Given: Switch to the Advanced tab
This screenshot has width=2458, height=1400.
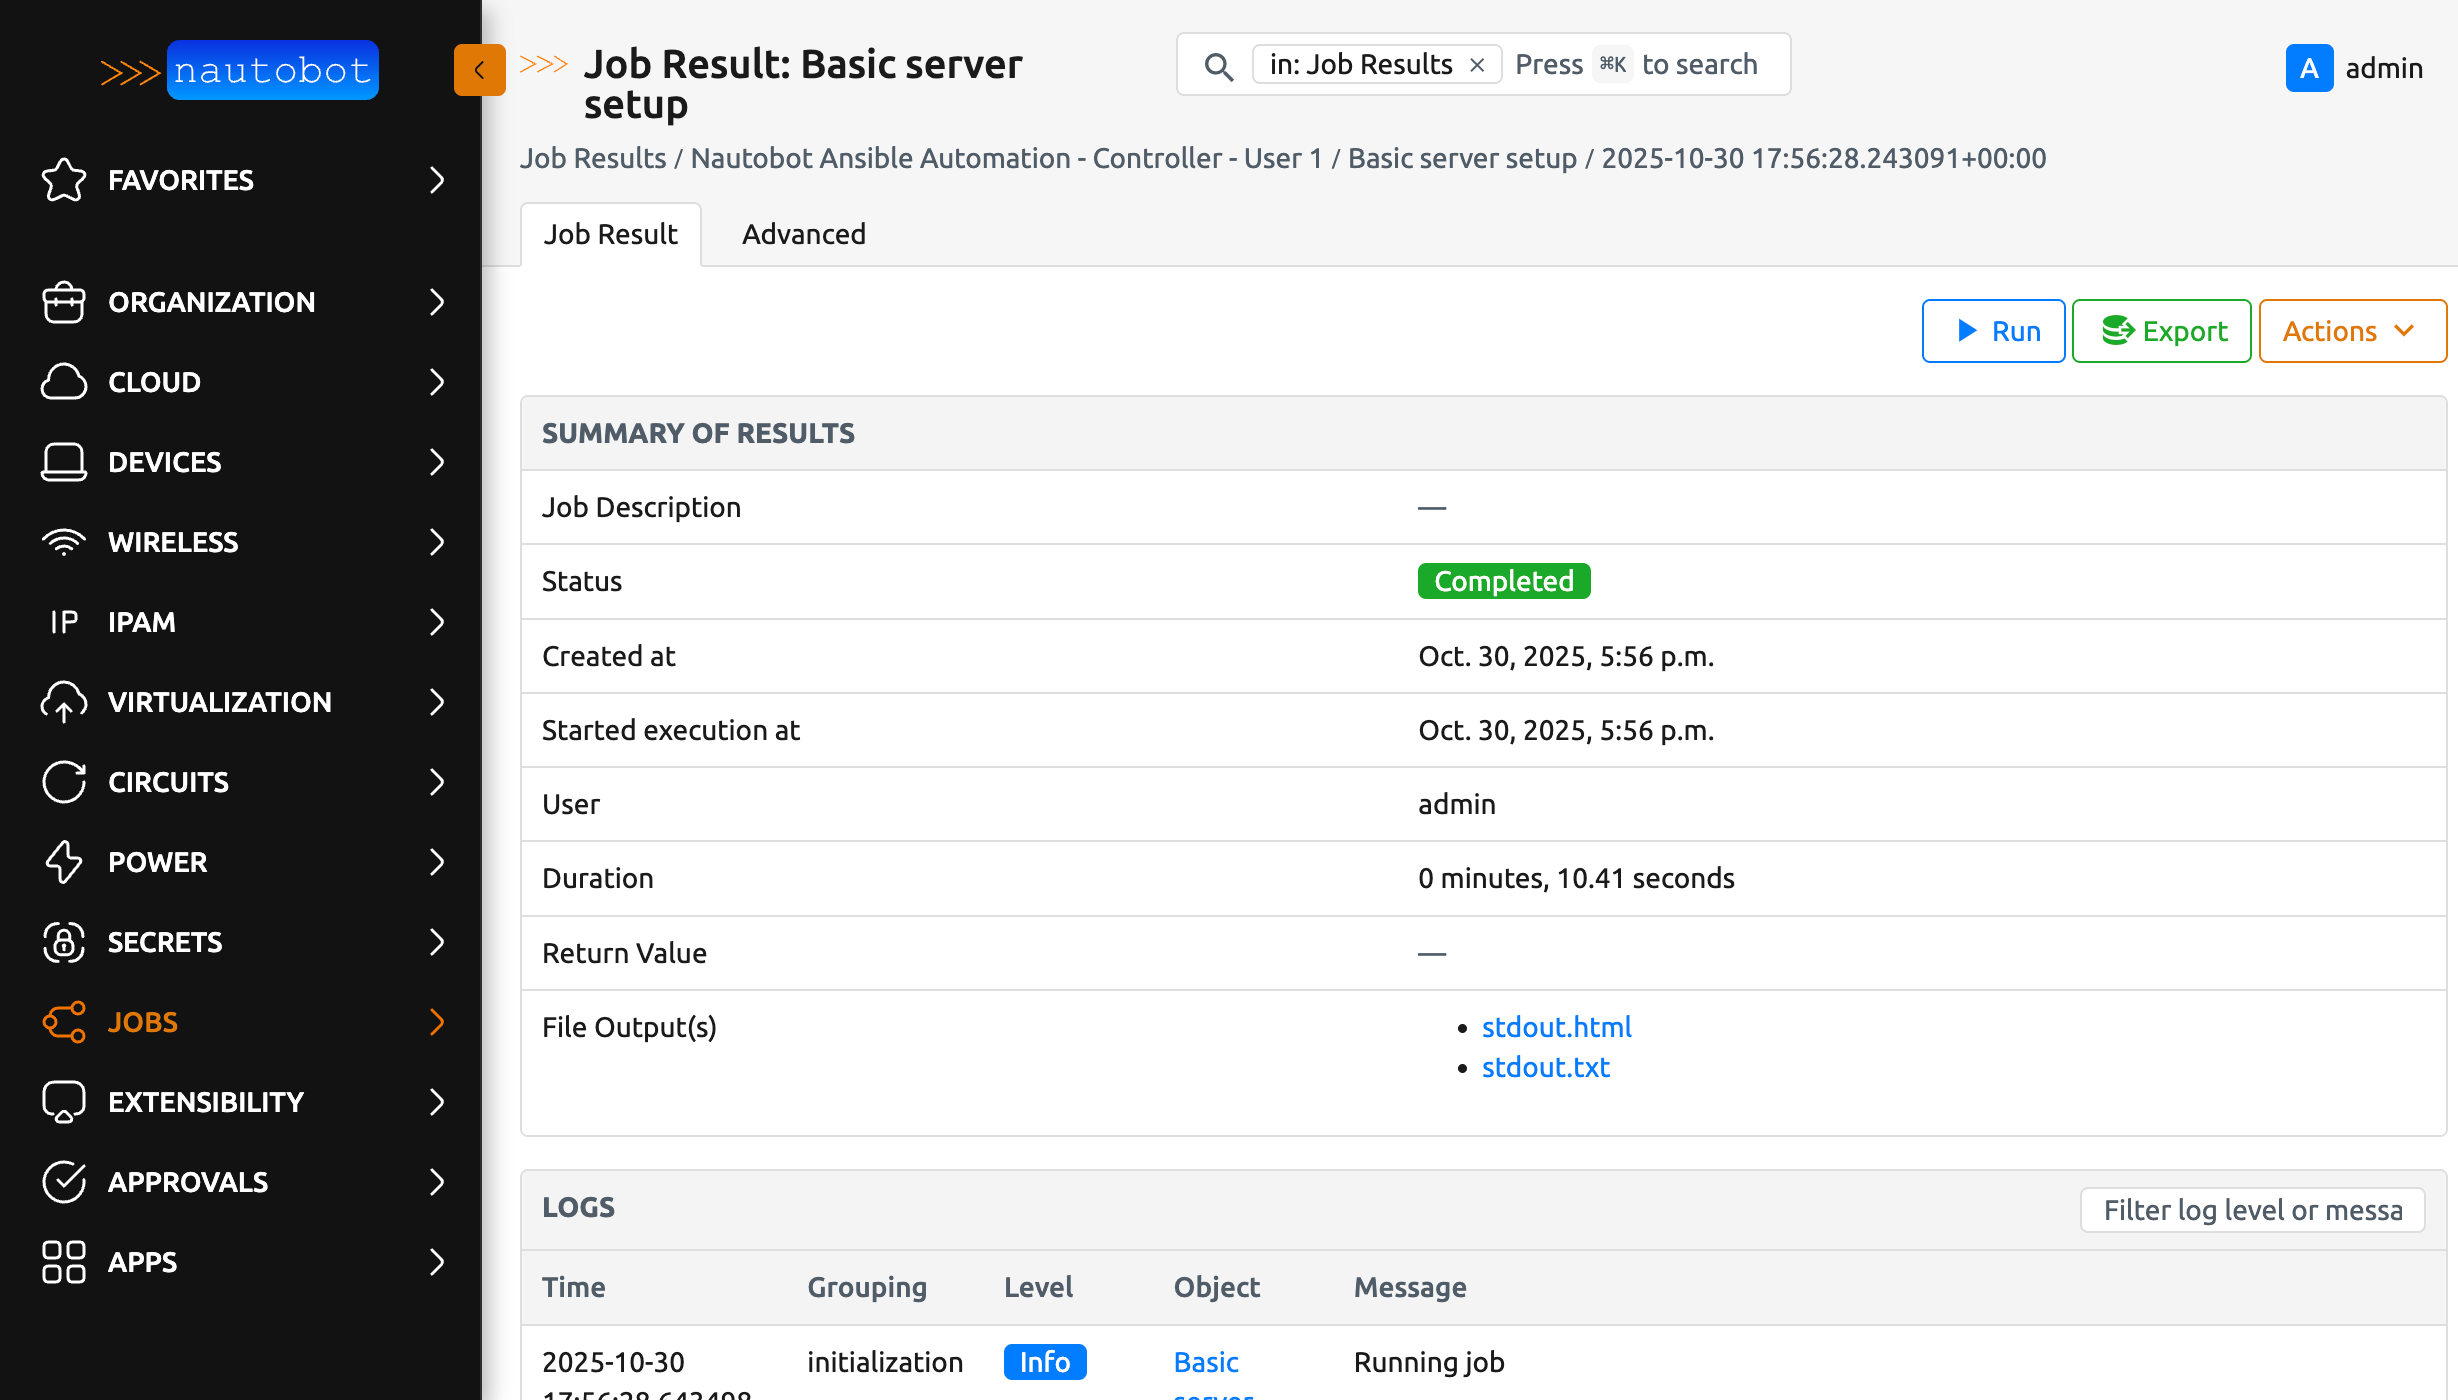Looking at the screenshot, I should [803, 234].
